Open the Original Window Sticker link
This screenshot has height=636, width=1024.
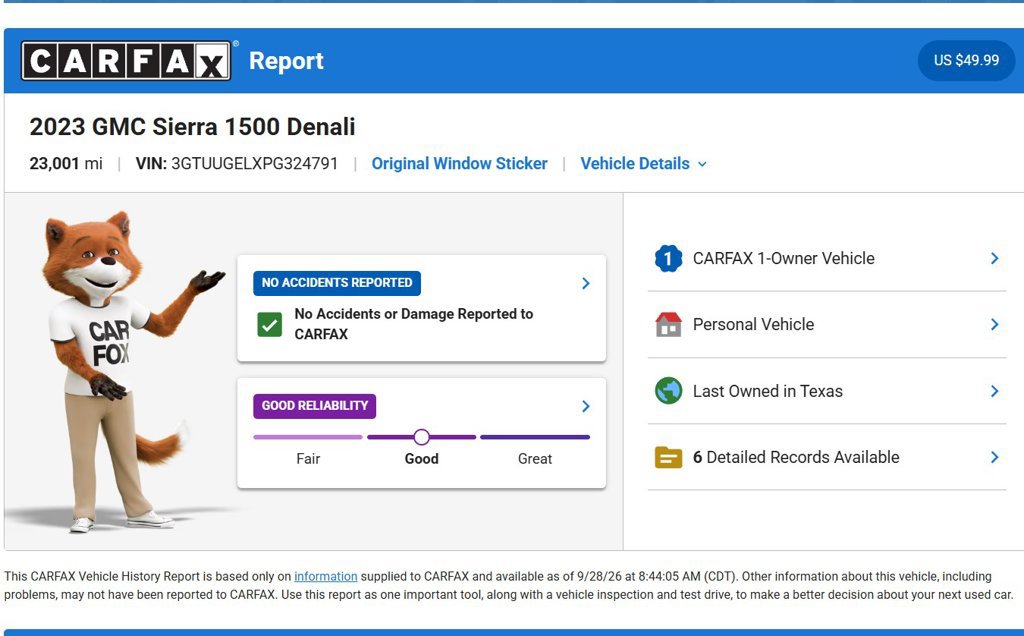pyautogui.click(x=459, y=163)
